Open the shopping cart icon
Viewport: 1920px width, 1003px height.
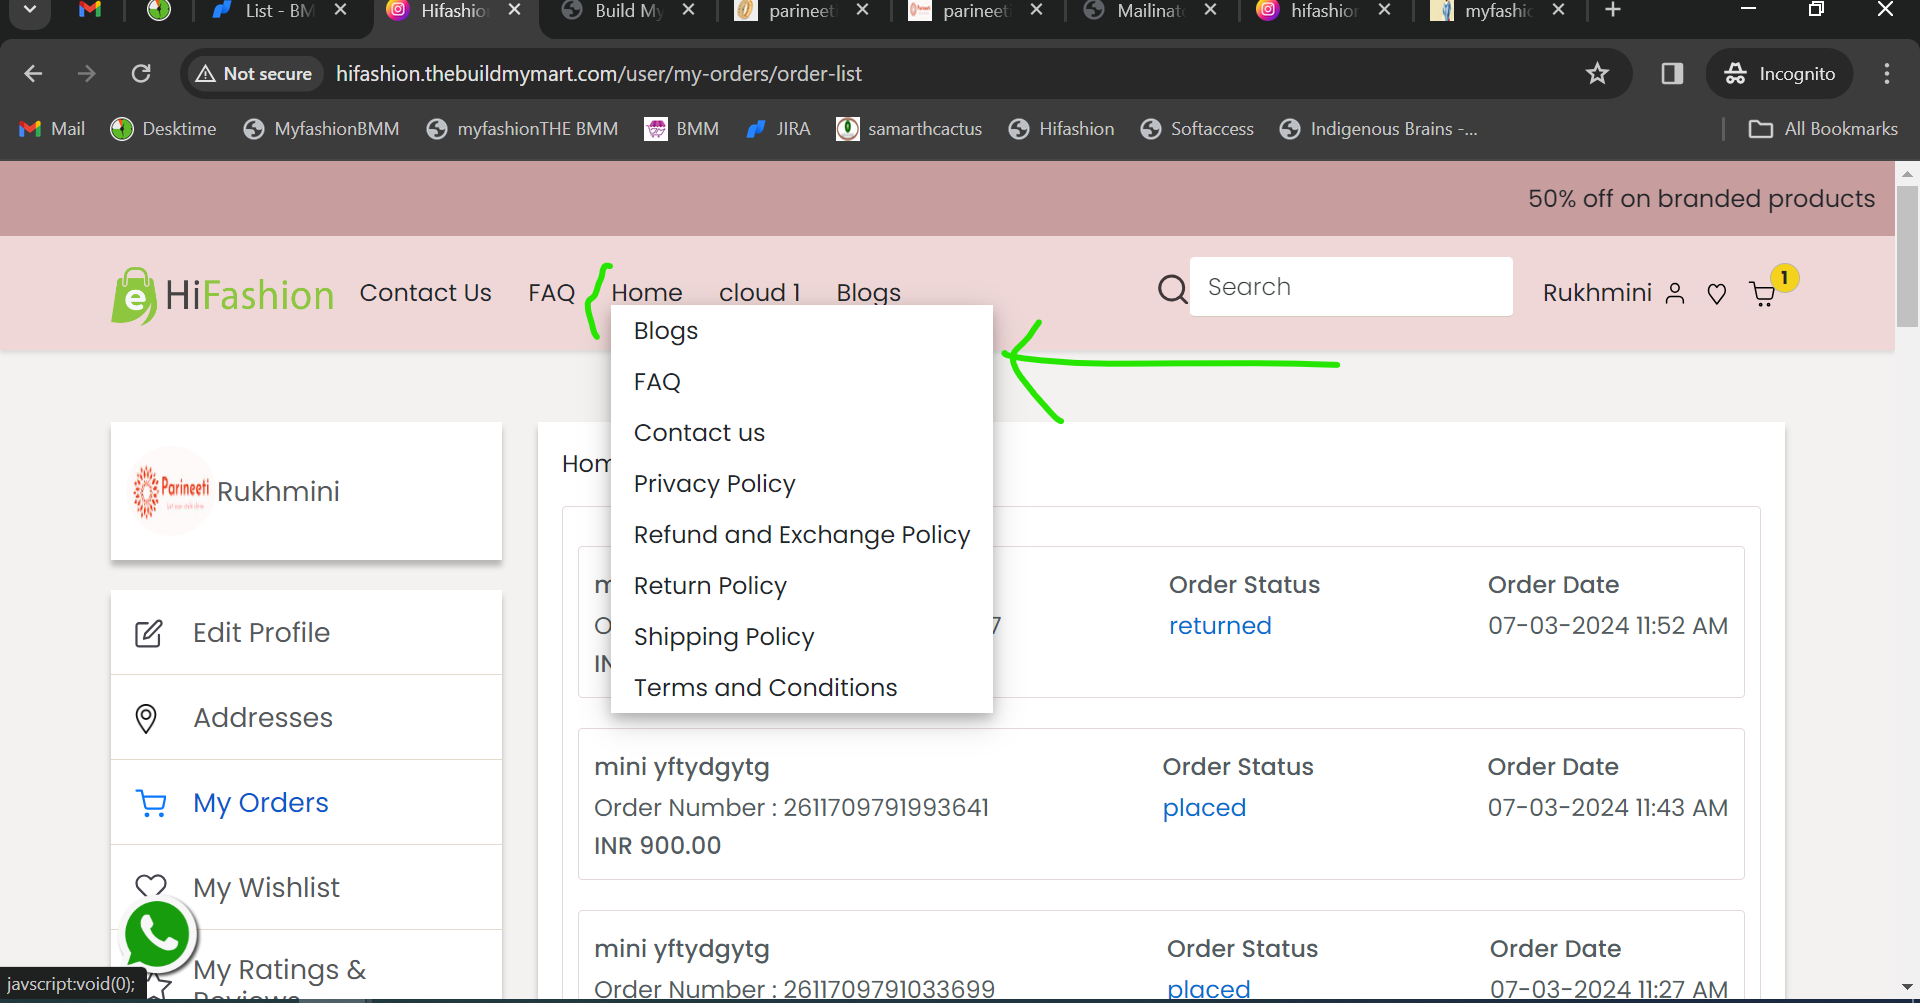tap(1762, 294)
